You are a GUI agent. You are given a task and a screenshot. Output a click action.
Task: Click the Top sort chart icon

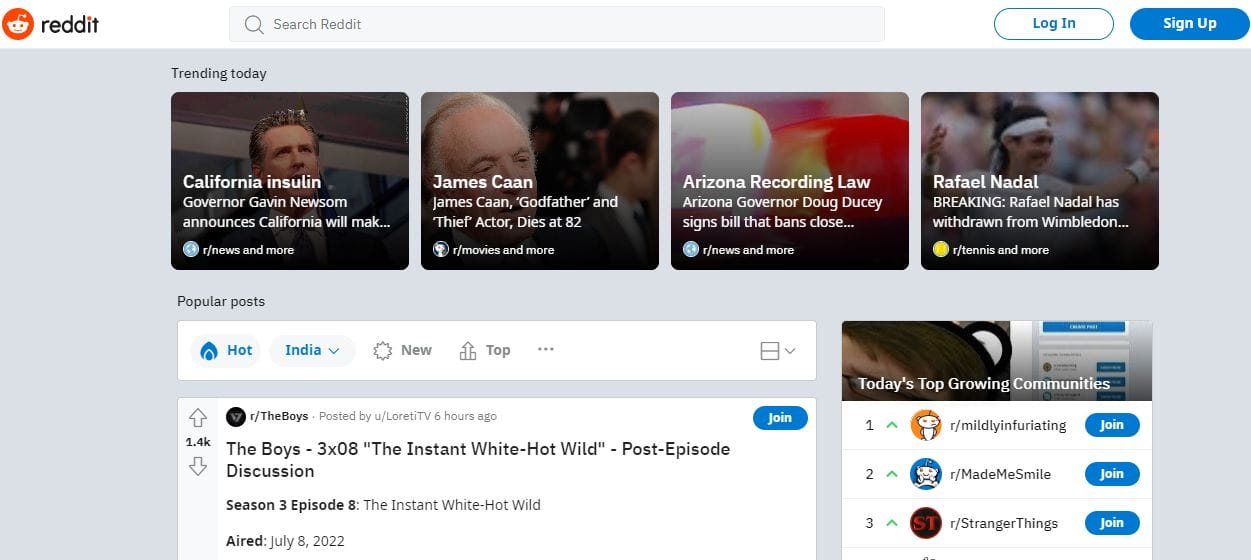point(467,351)
